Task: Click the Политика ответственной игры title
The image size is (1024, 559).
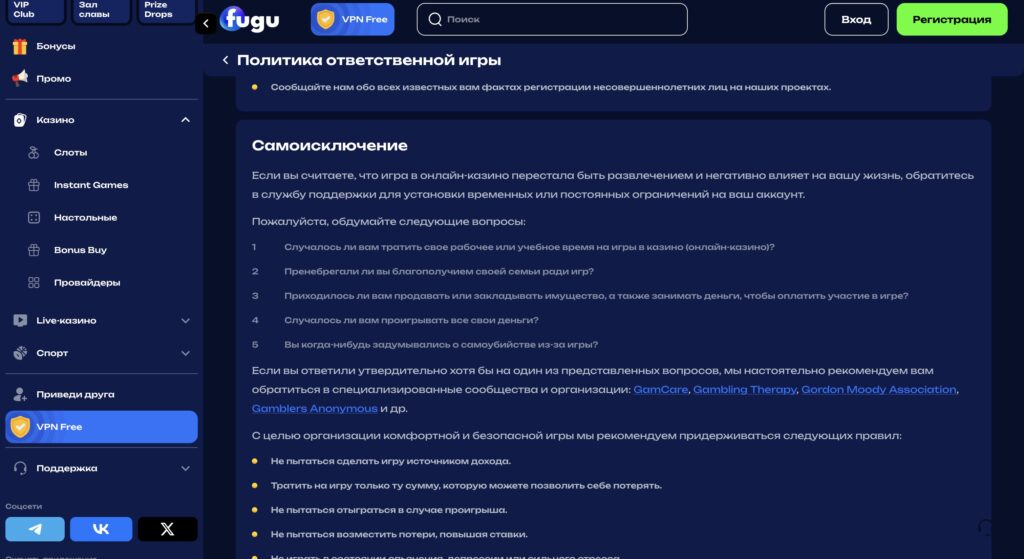Action: tap(369, 60)
